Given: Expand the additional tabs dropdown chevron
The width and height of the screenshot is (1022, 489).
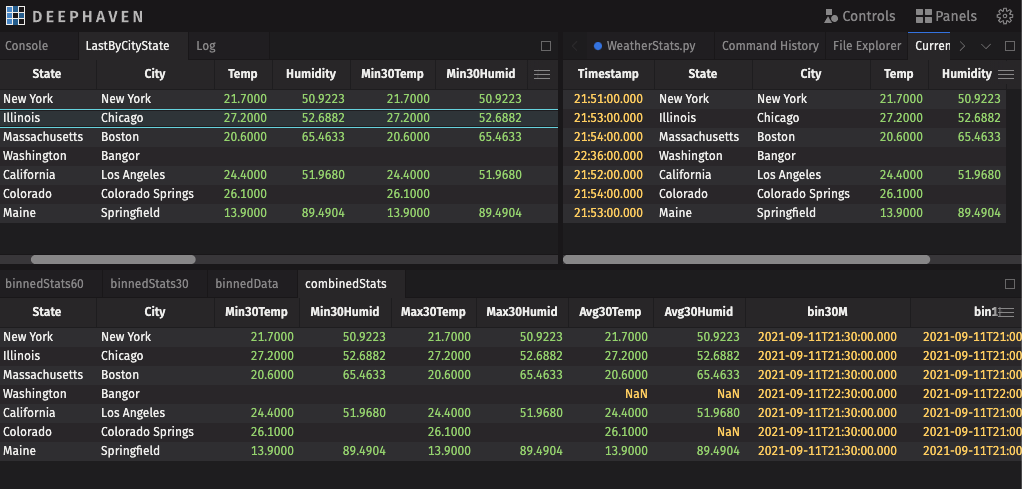Looking at the screenshot, I should pos(985,46).
